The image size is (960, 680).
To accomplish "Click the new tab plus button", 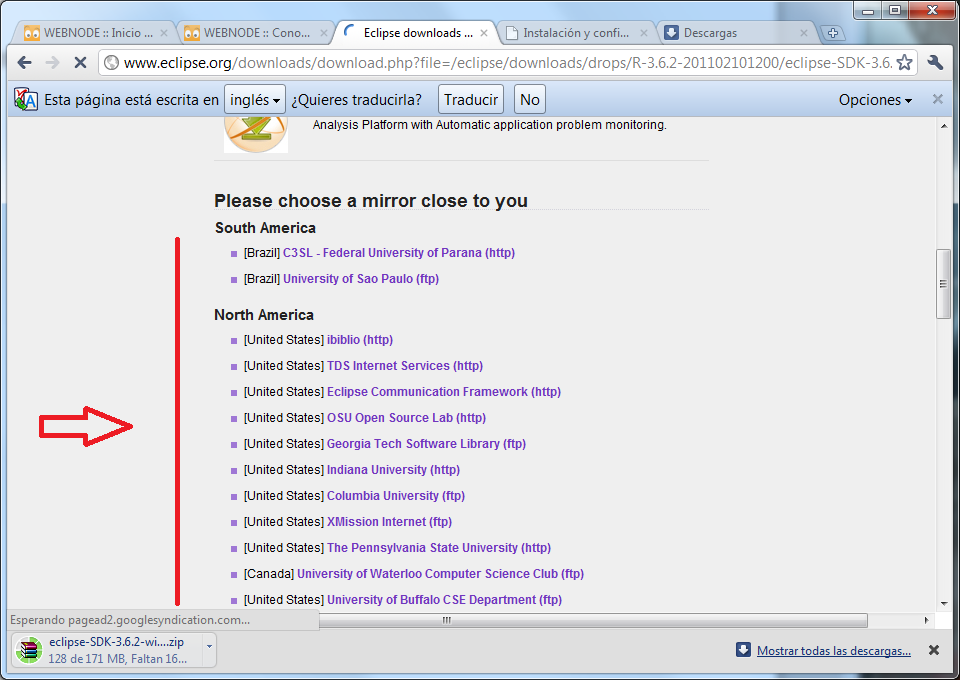I will (832, 33).
